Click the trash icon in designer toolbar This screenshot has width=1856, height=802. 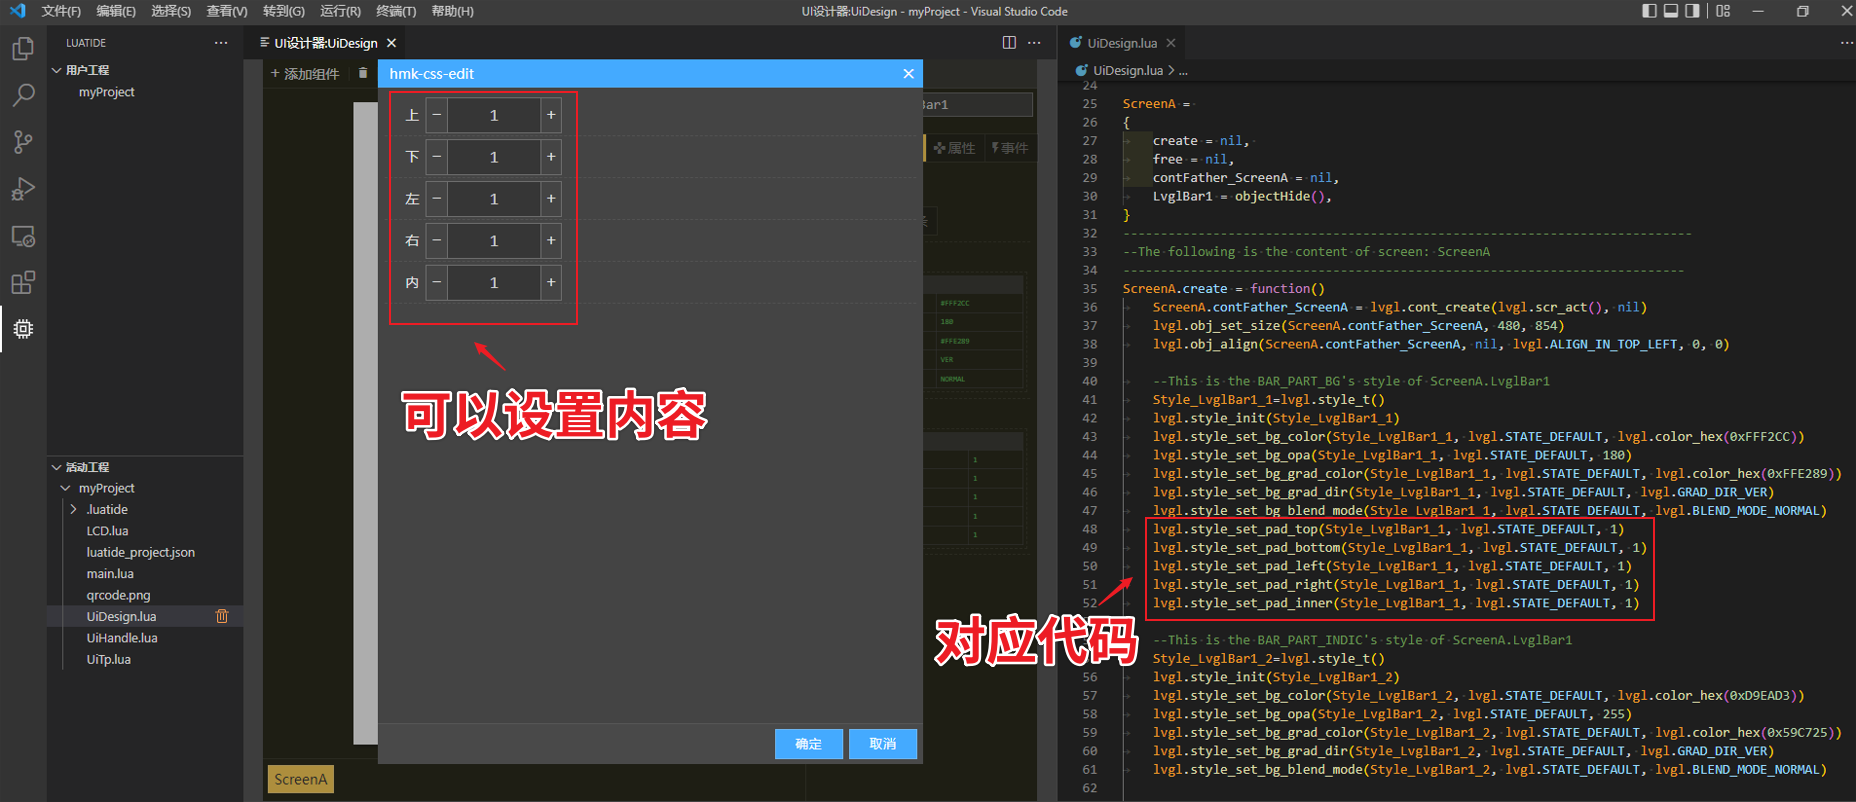point(363,73)
